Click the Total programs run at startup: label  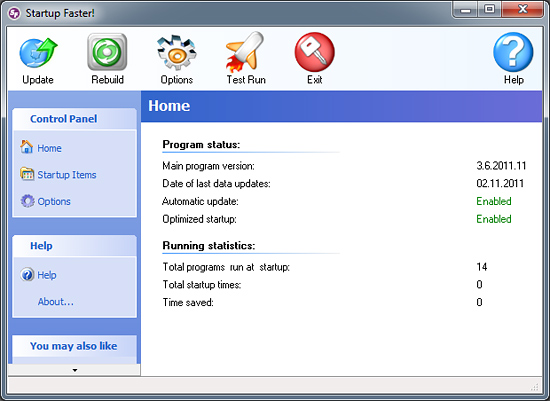click(x=226, y=267)
